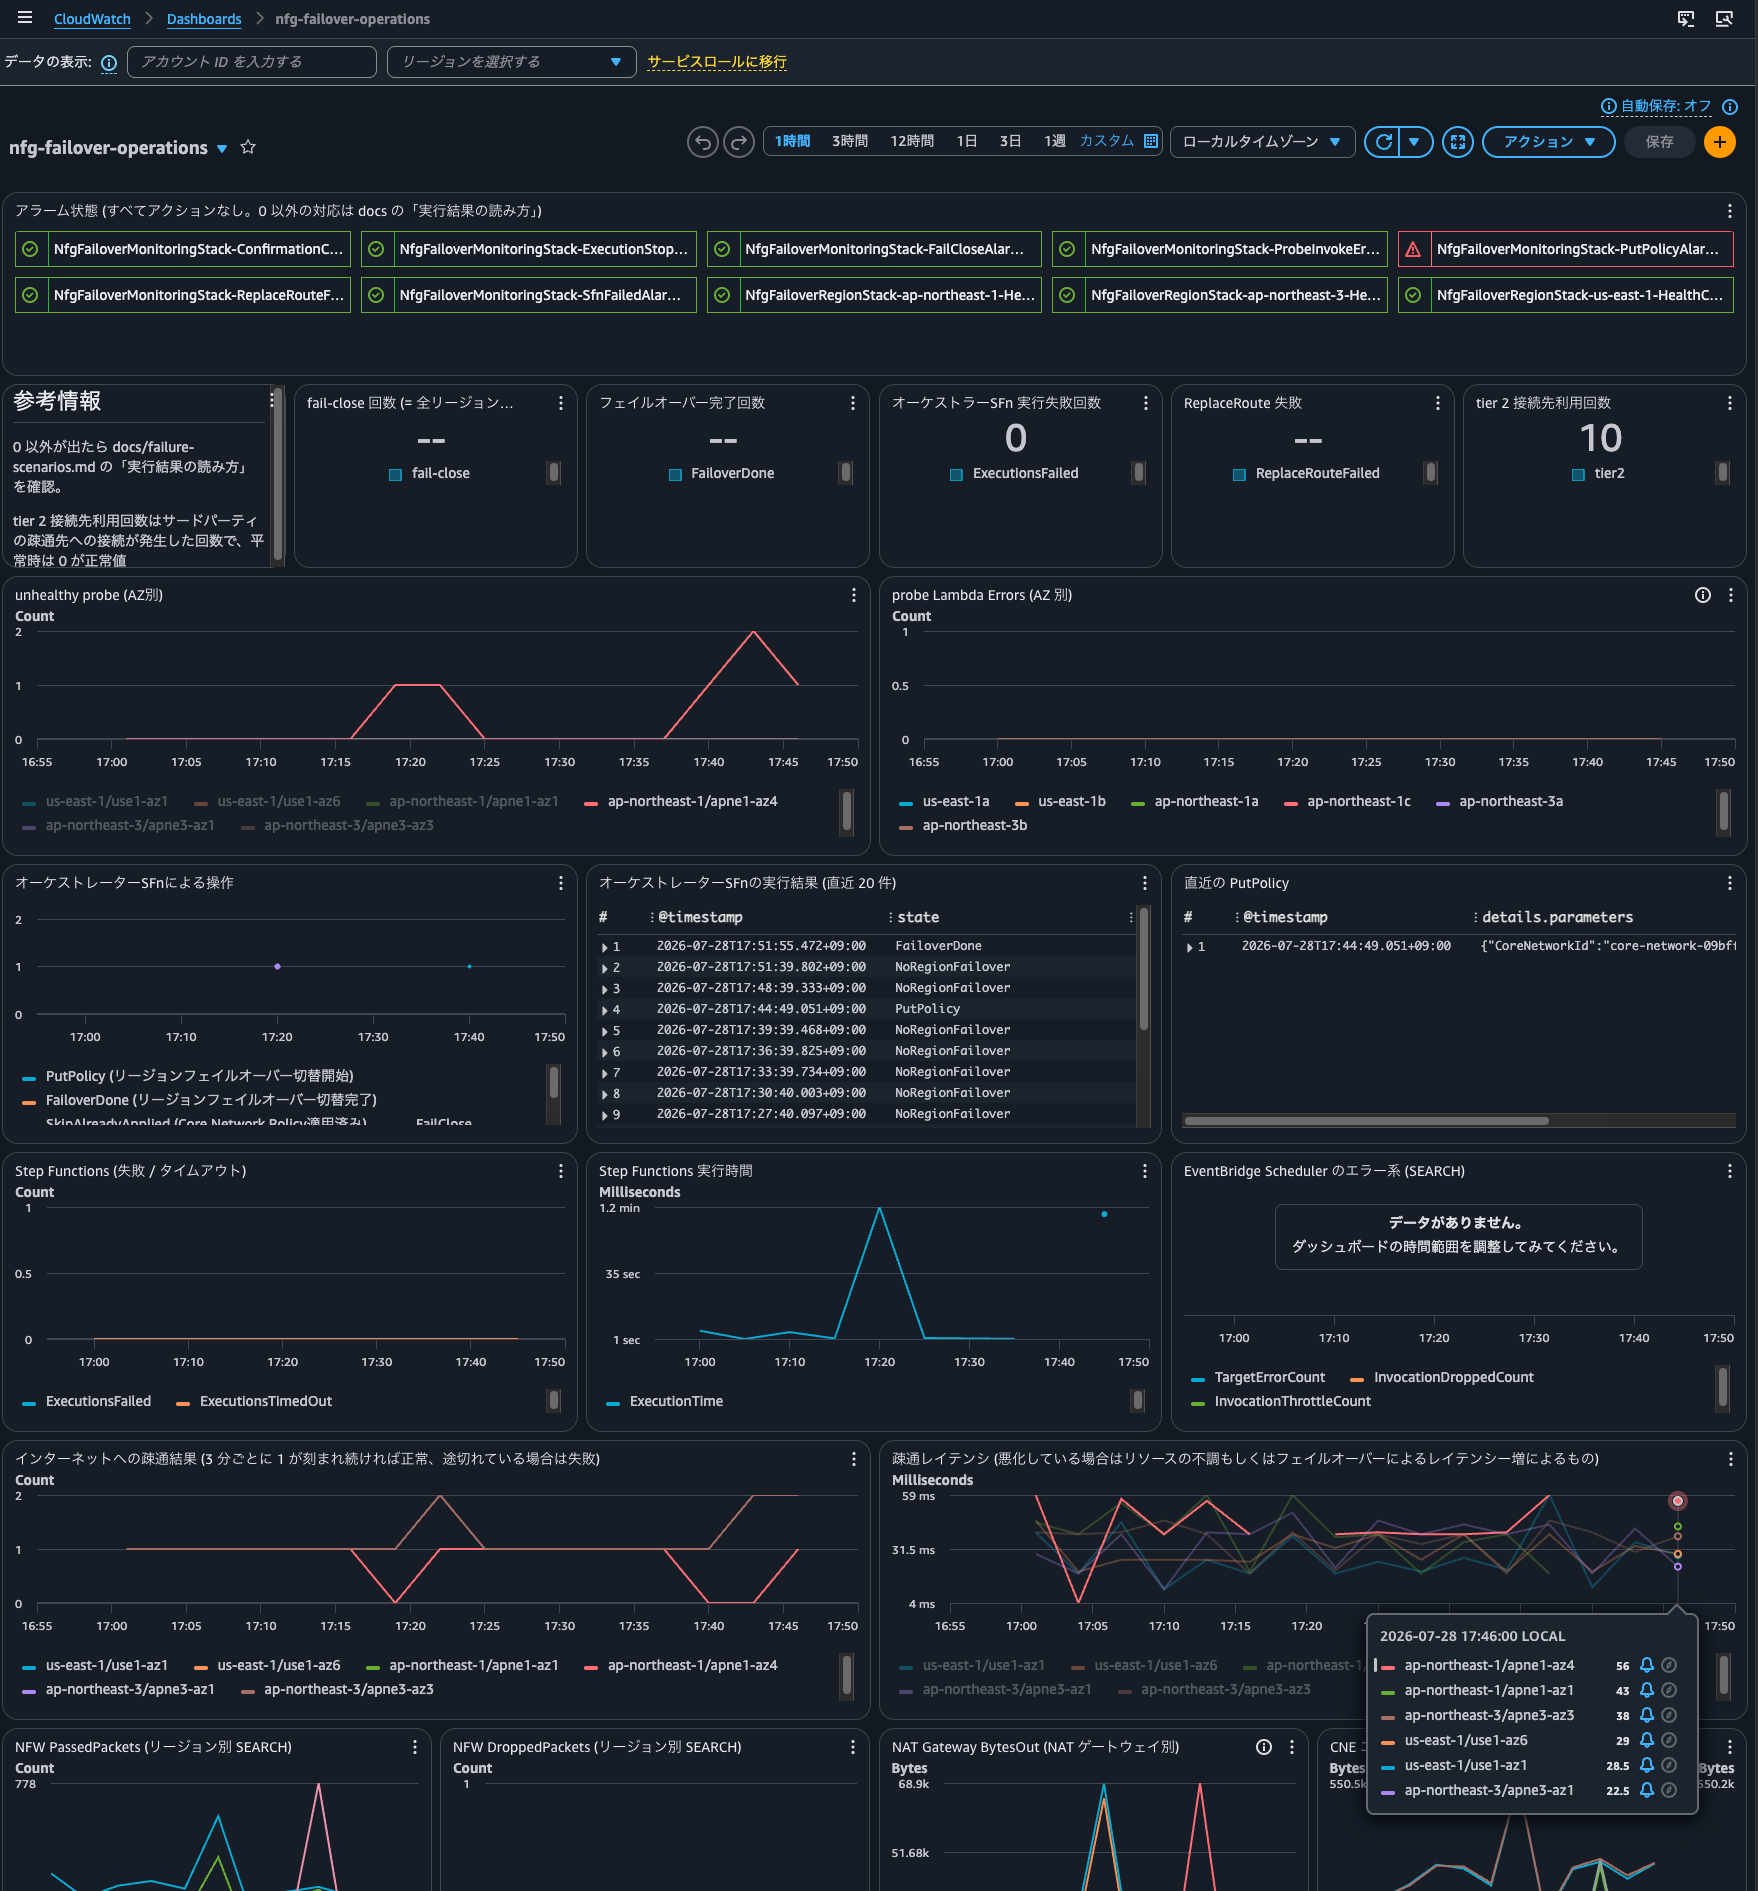1758x1891 pixels.
Task: Click PutPolicy alarm warning icon
Action: tap(1412, 249)
